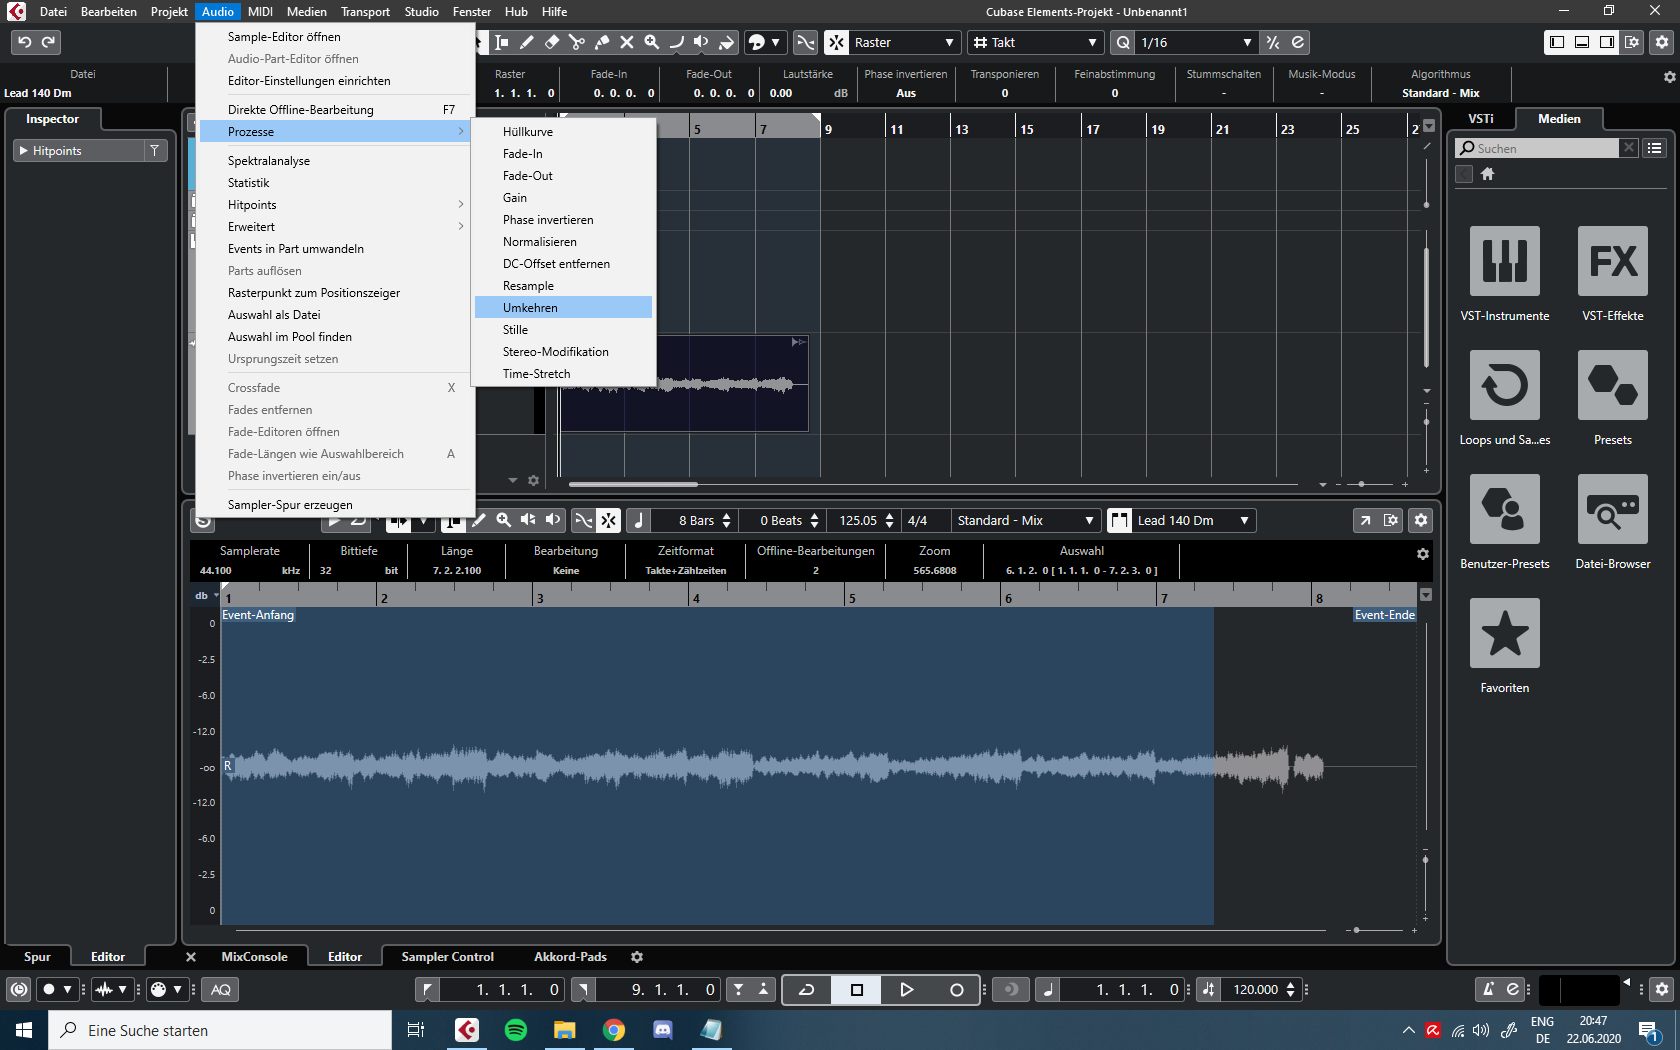This screenshot has height=1050, width=1680.
Task: Open the Studio menu
Action: [422, 12]
